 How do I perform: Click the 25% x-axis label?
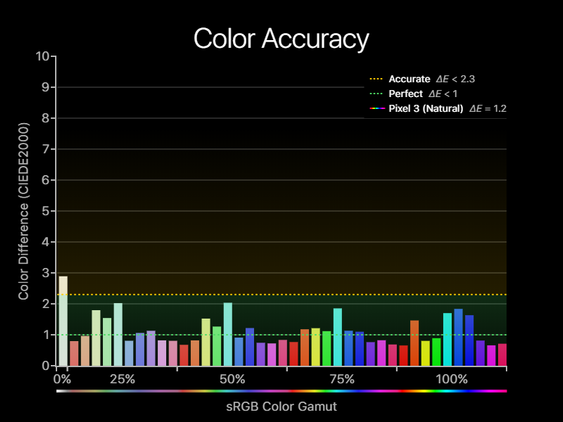(122, 379)
